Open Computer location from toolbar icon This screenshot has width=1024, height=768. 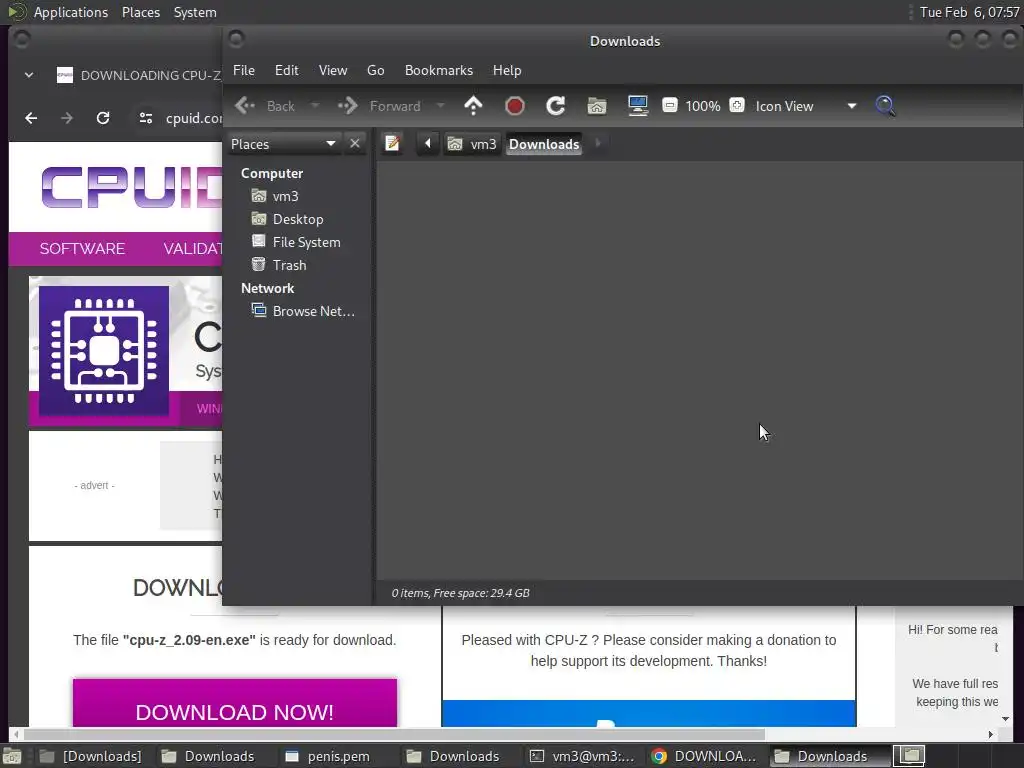click(x=637, y=106)
